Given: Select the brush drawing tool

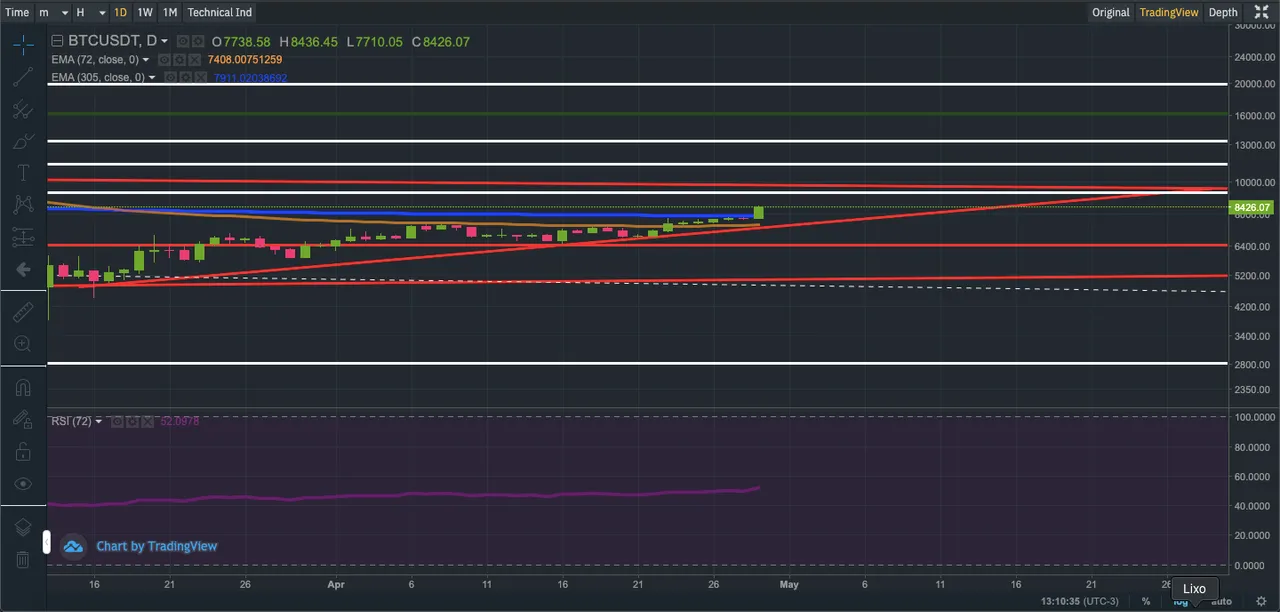Looking at the screenshot, I should coord(23,142).
